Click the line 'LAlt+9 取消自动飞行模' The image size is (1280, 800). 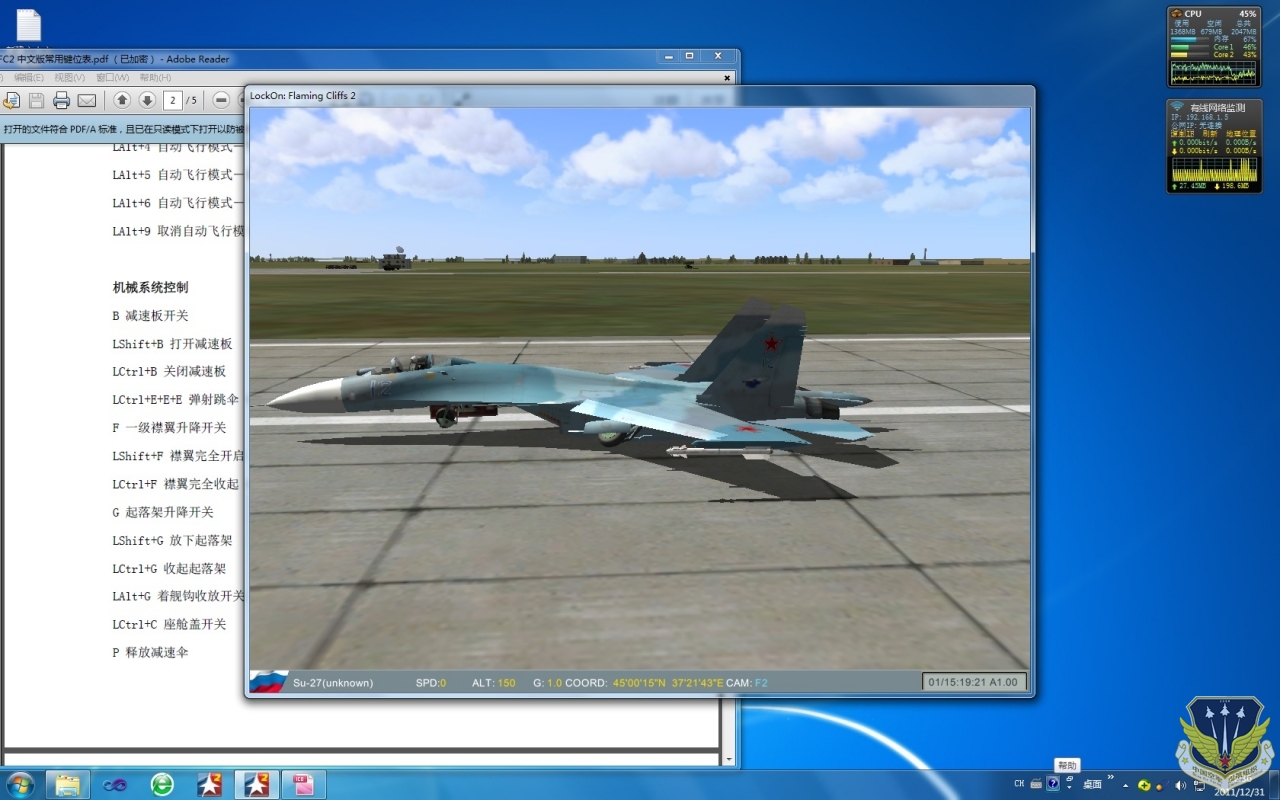pyautogui.click(x=178, y=231)
